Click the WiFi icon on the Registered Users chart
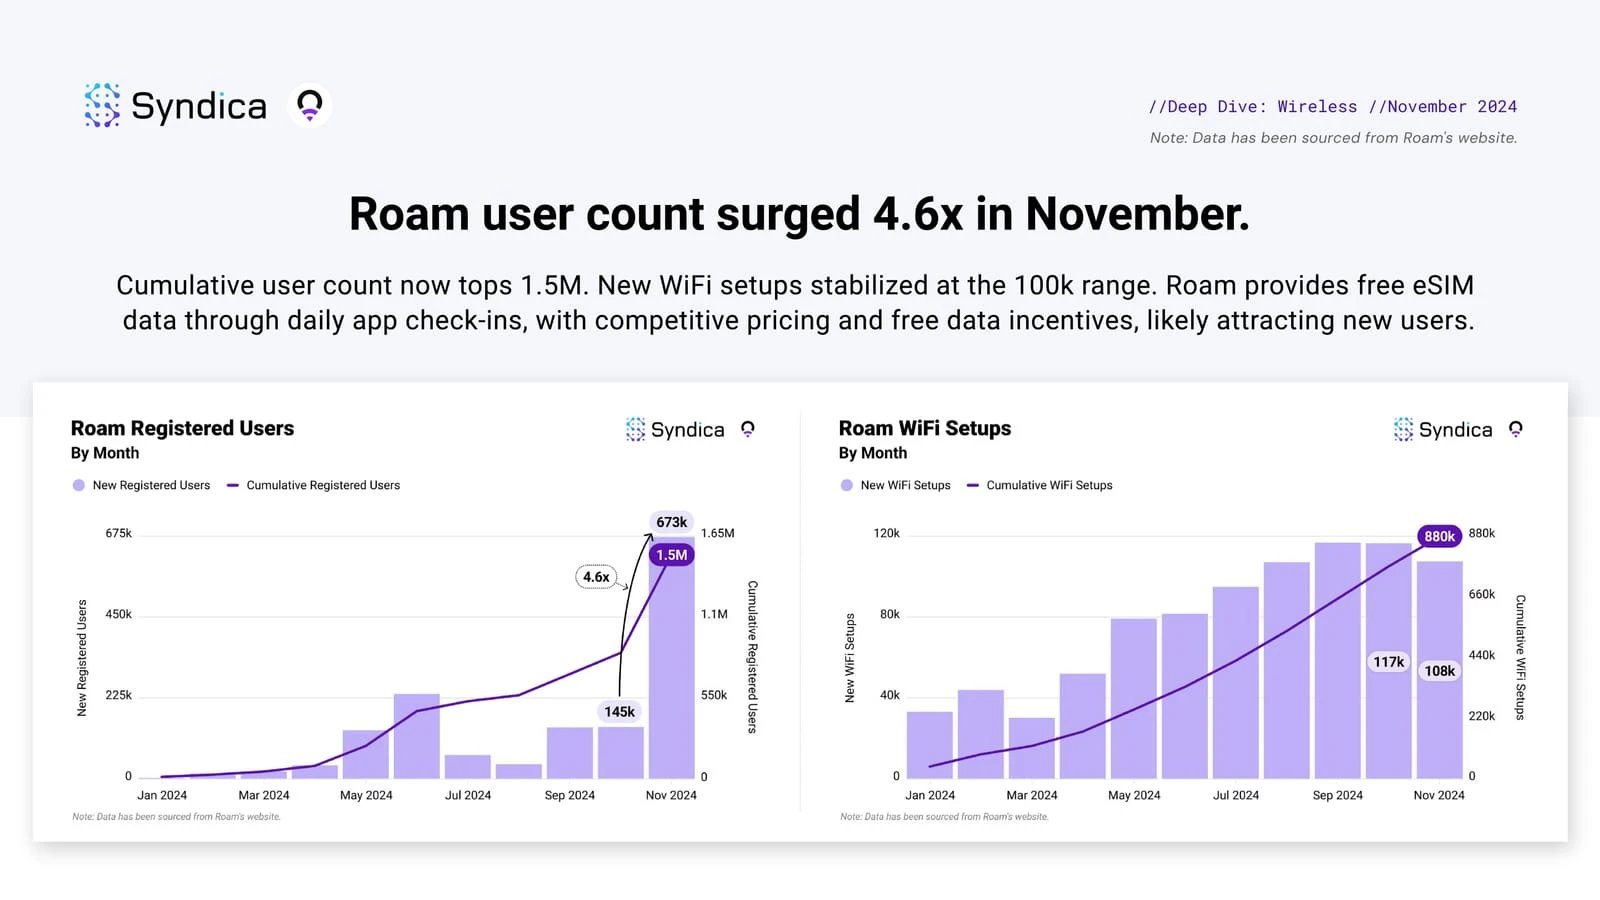1600x900 pixels. pos(748,429)
